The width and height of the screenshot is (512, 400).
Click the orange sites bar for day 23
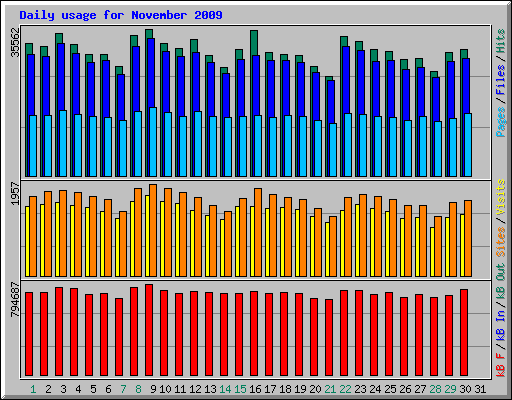(x=363, y=235)
